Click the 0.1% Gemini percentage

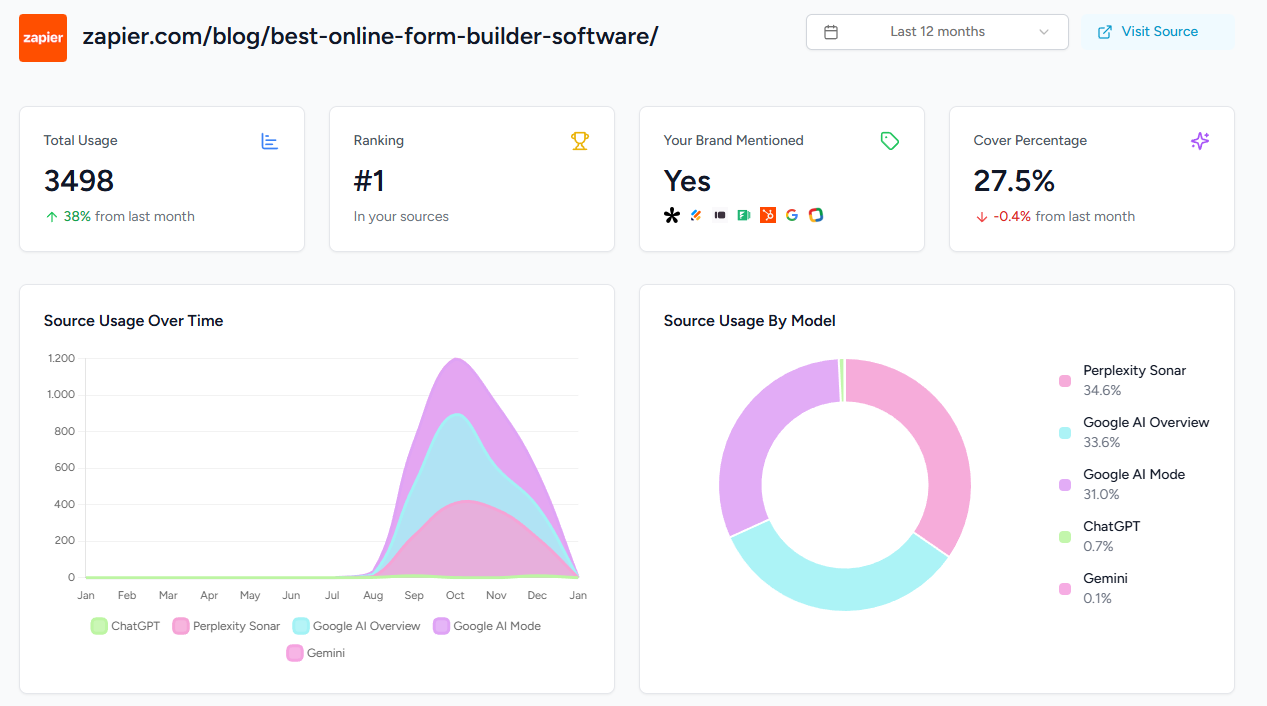click(1098, 598)
